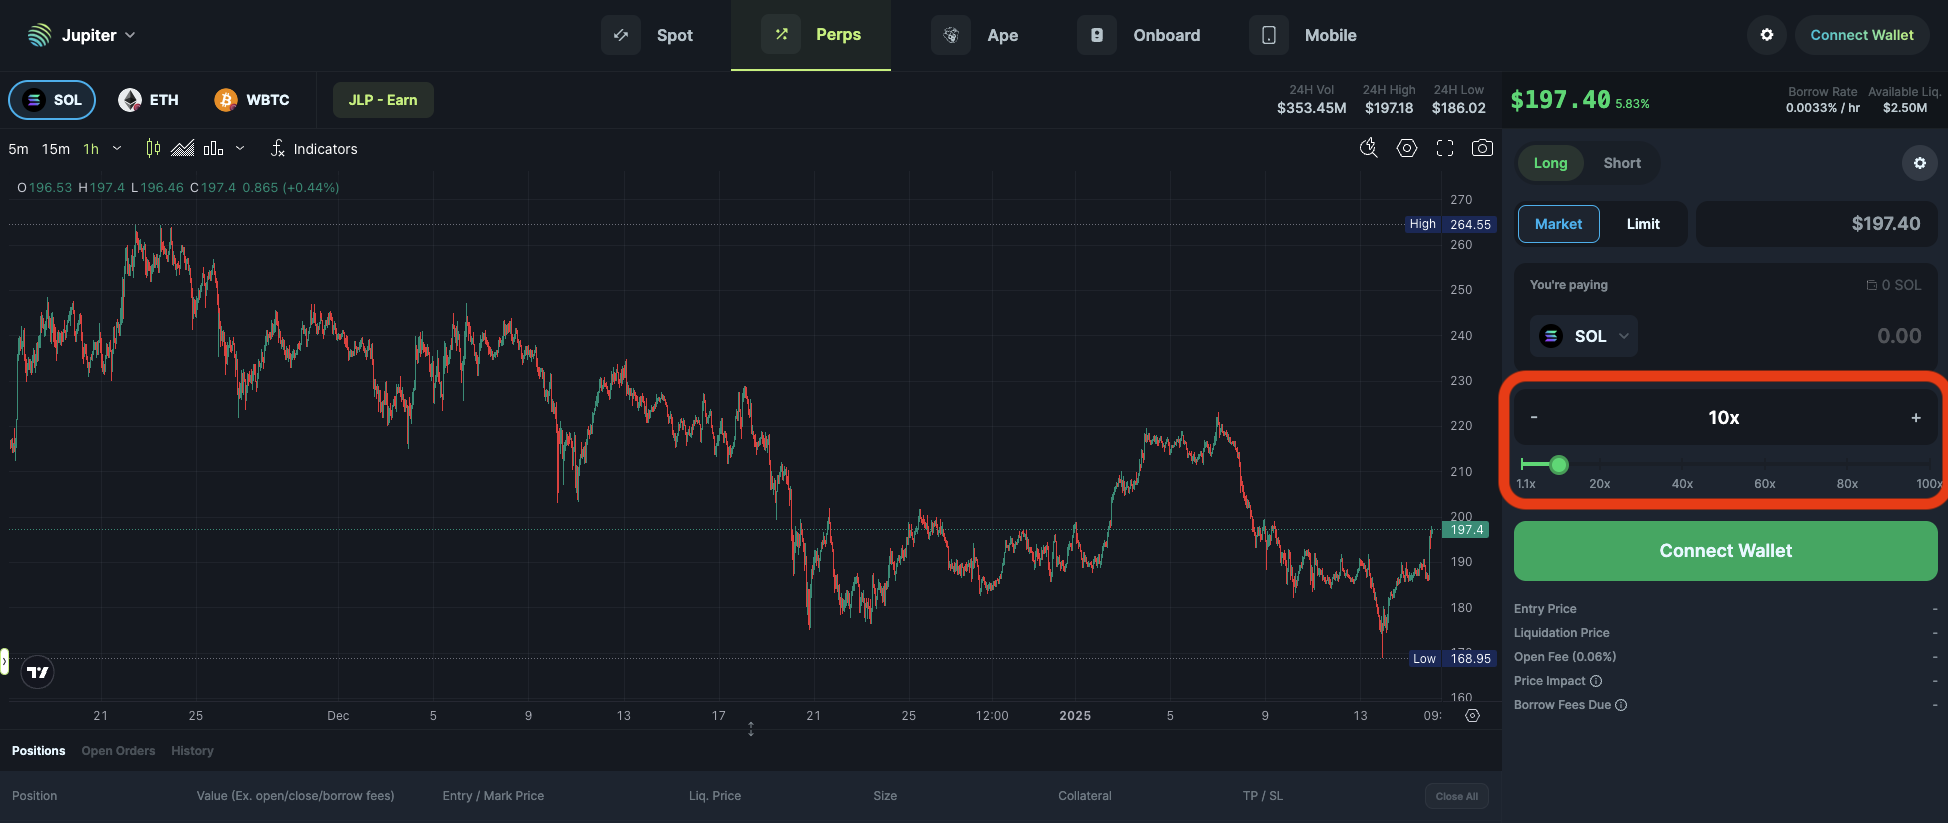Click the Low 168.95 price label
This screenshot has width=1948, height=823.
coord(1452,658)
